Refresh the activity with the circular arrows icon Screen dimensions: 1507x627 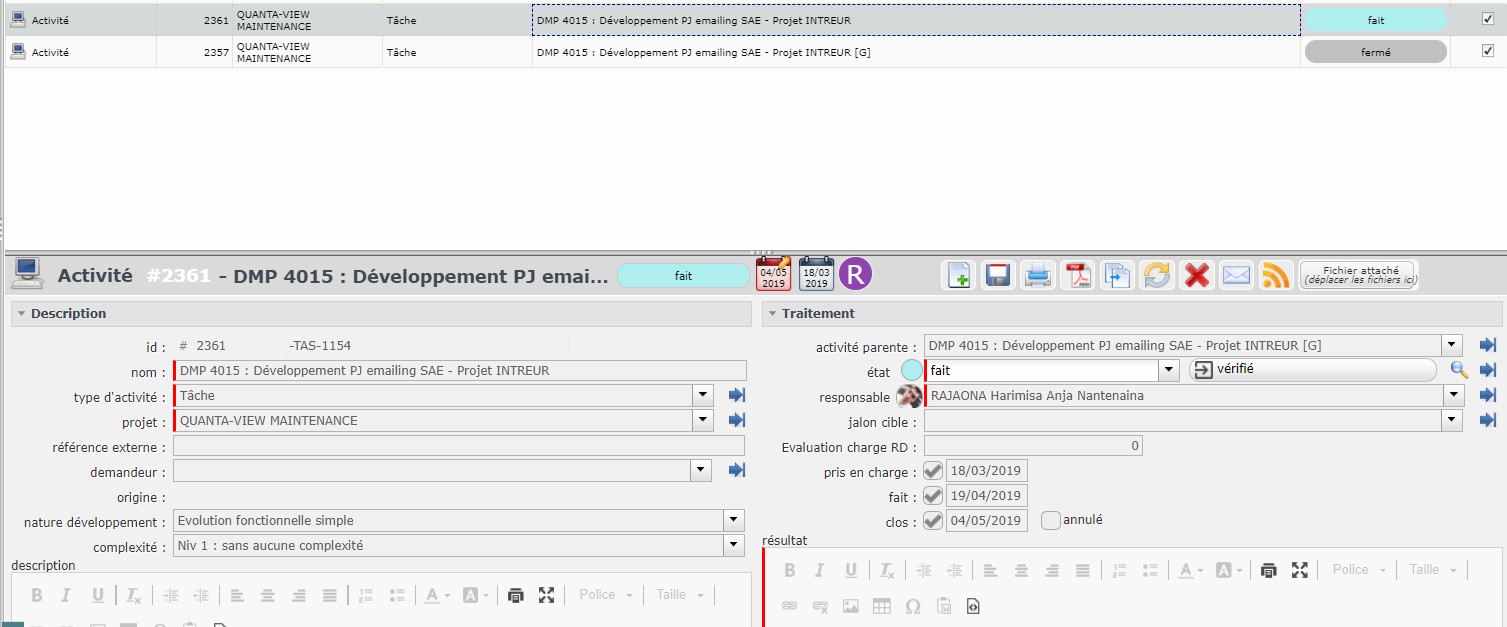[x=1157, y=275]
